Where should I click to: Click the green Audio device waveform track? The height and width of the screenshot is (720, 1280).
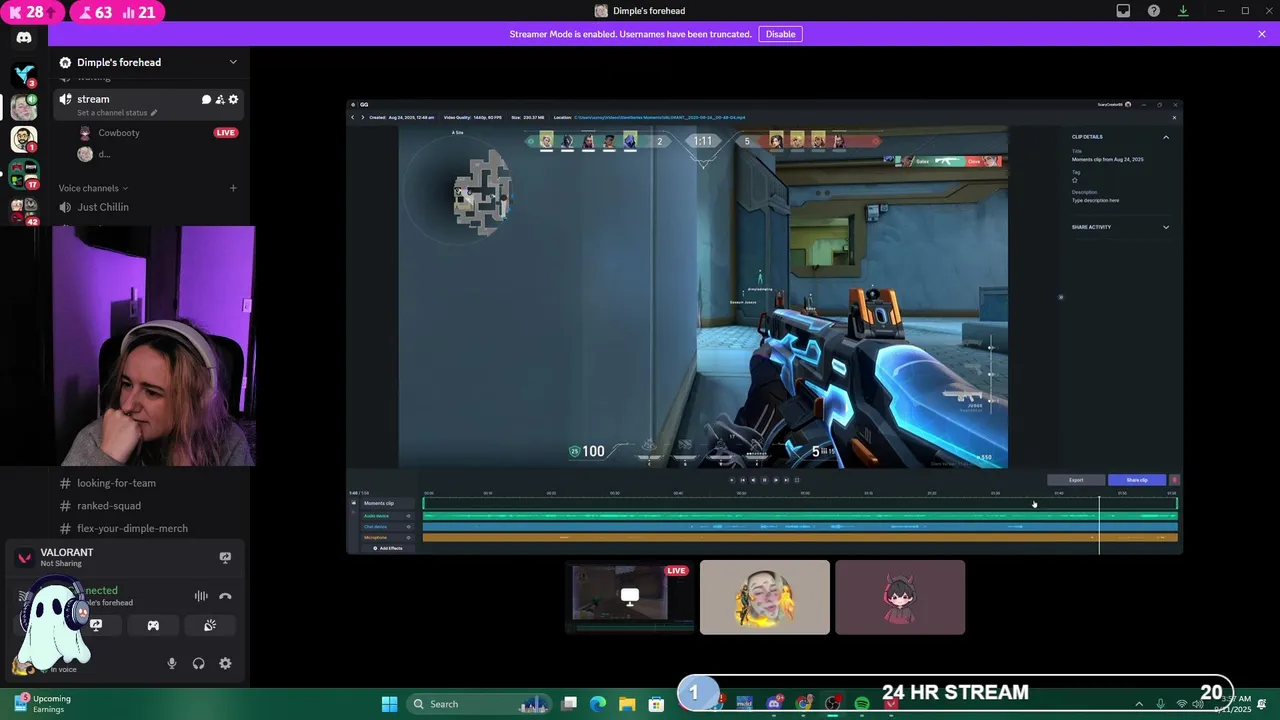coord(800,516)
